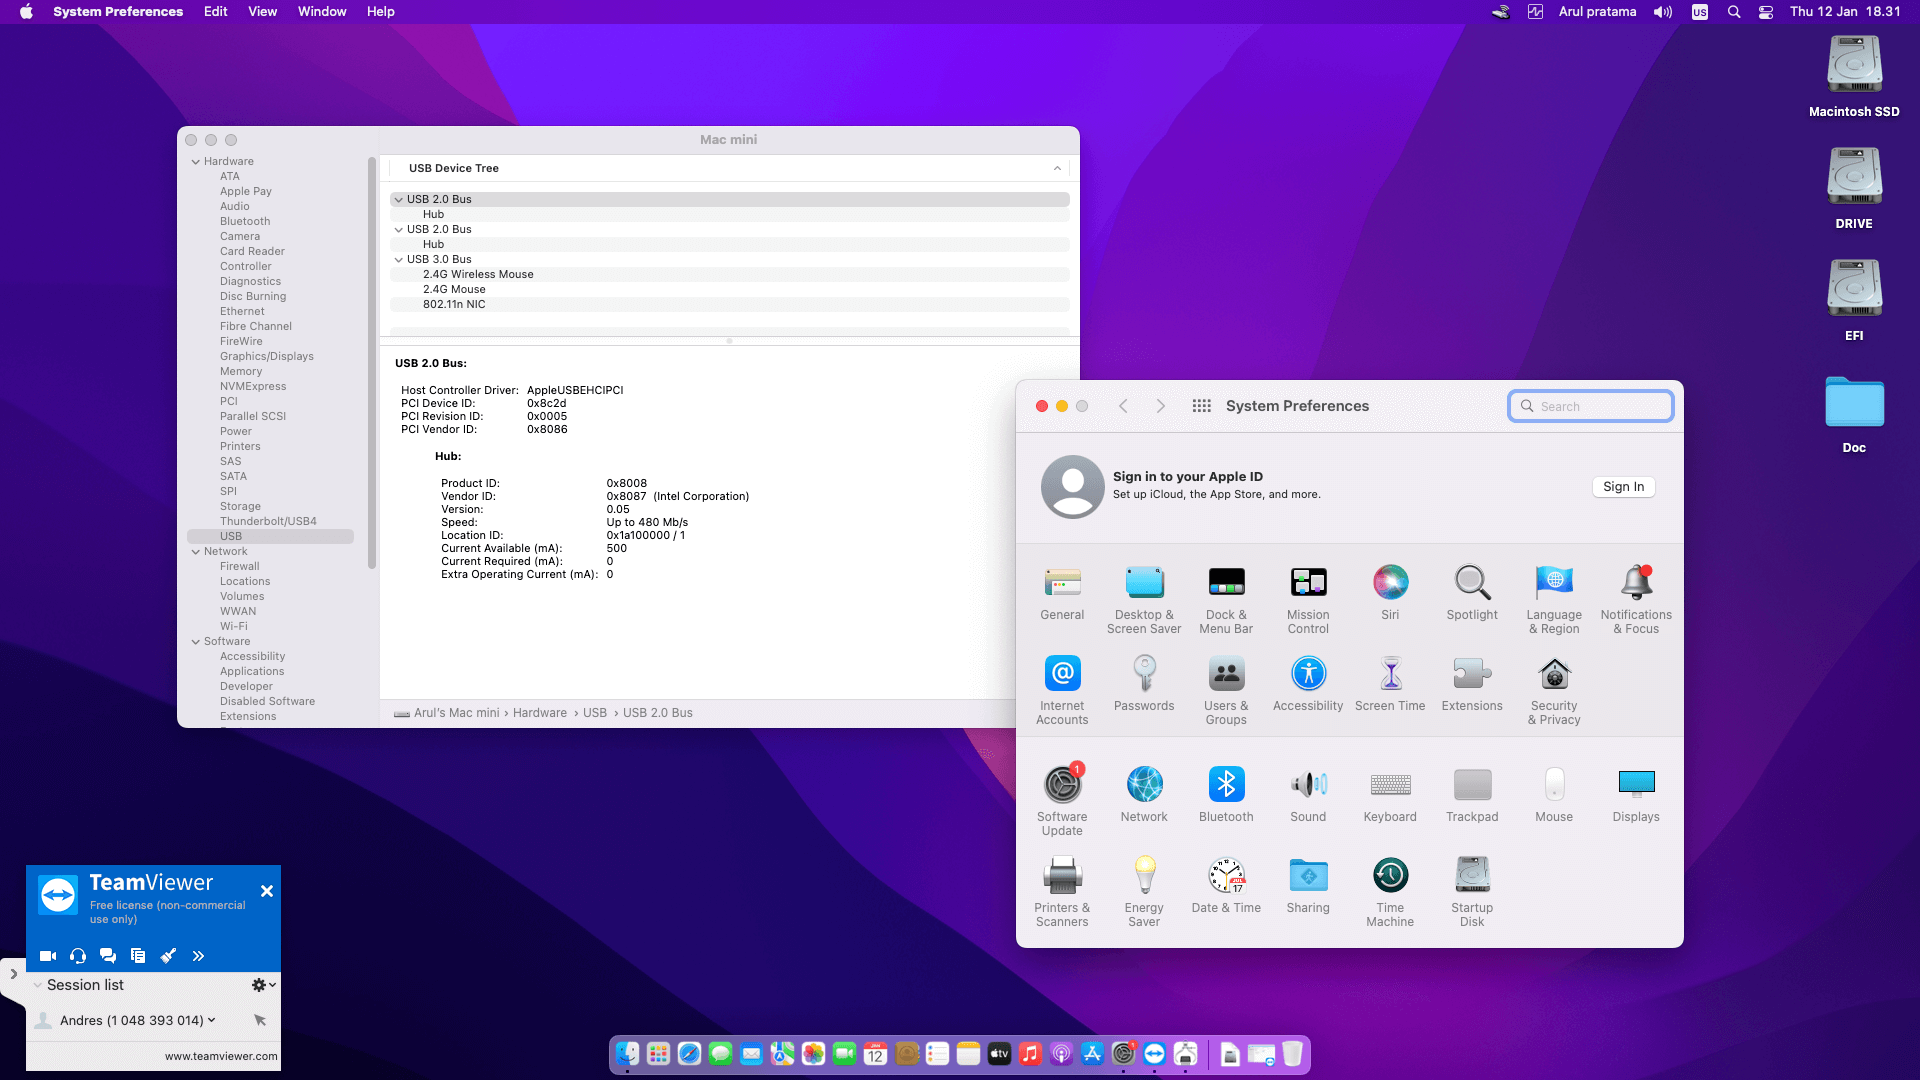Viewport: 1920px width, 1080px height.
Task: Click the Show All grid icon
Action: (1202, 406)
